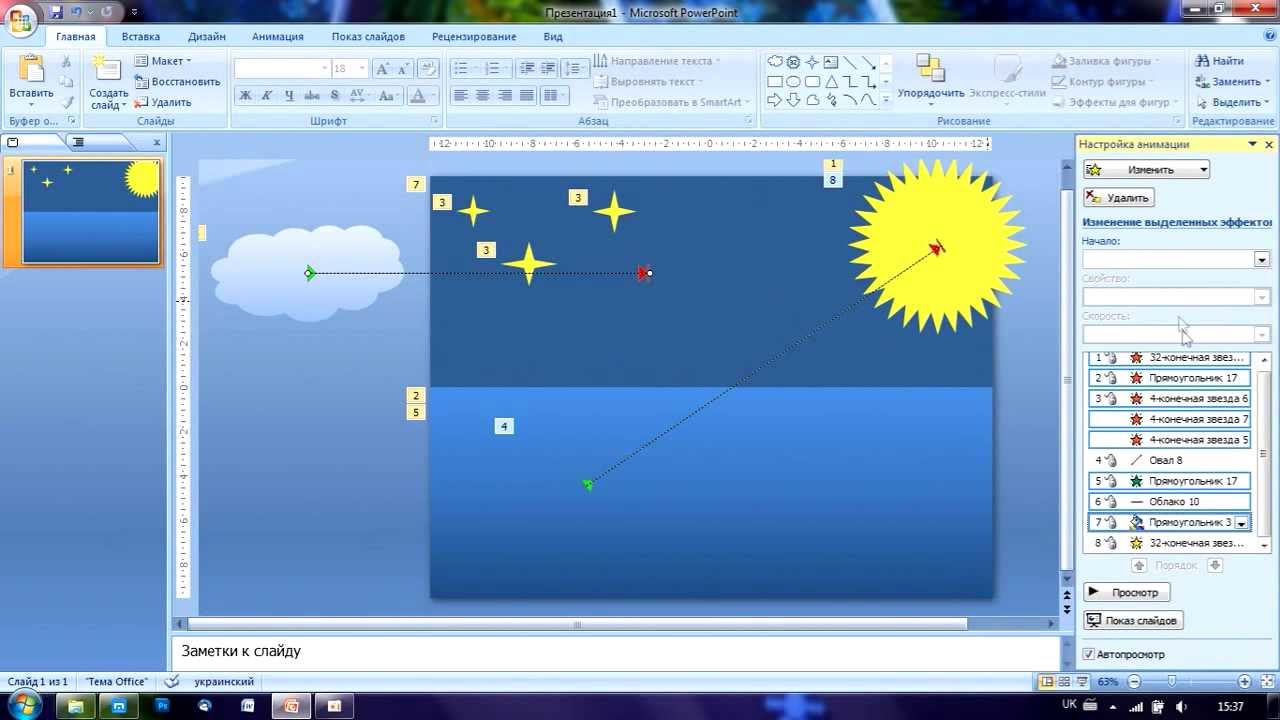Open the font color dropdown
Screen dimensions: 1280x720
[433, 96]
